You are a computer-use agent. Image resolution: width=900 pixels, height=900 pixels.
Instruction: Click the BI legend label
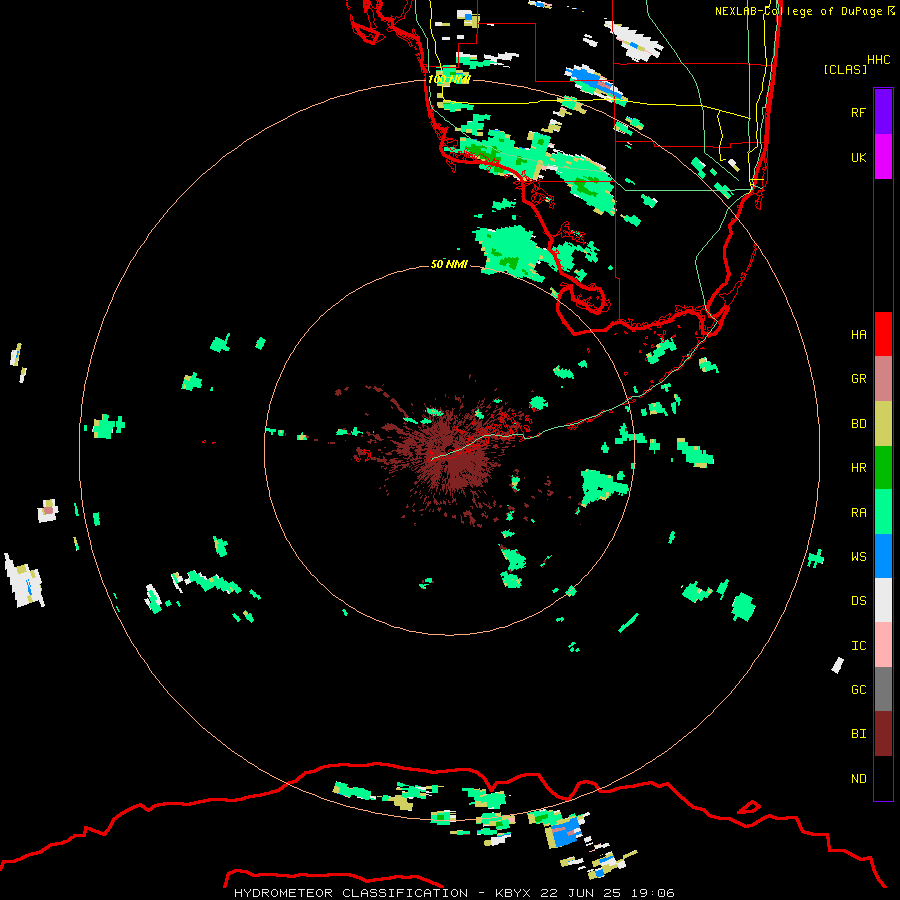858,734
